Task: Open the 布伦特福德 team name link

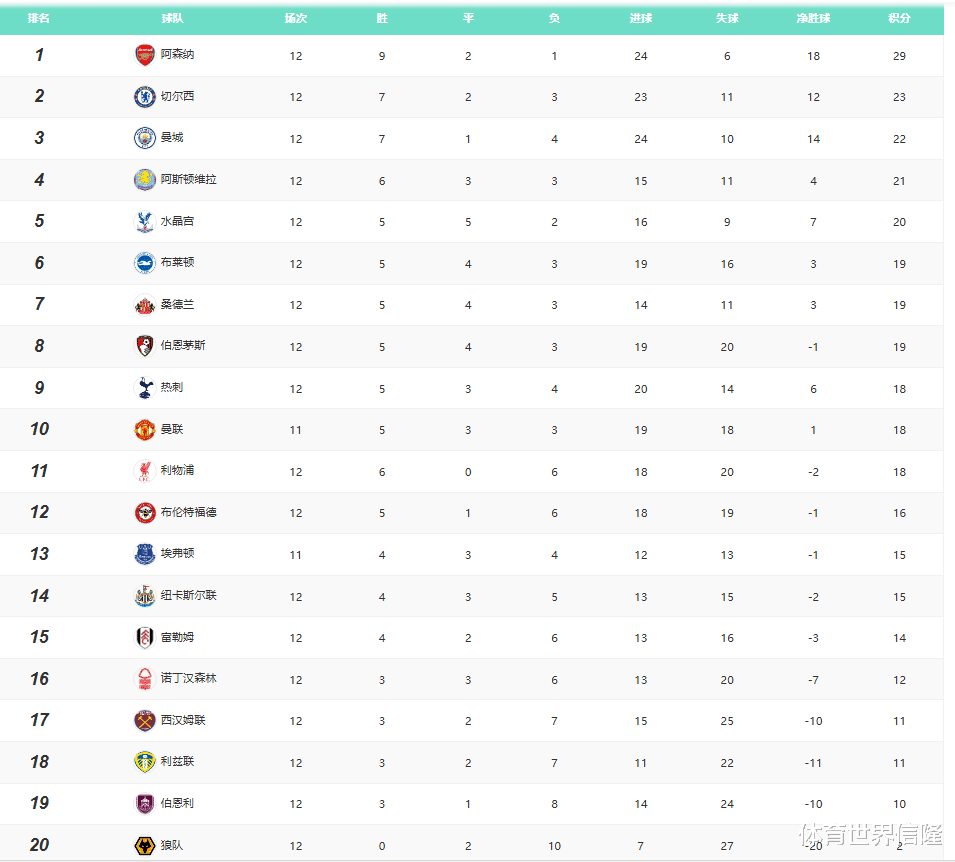Action: [x=188, y=513]
